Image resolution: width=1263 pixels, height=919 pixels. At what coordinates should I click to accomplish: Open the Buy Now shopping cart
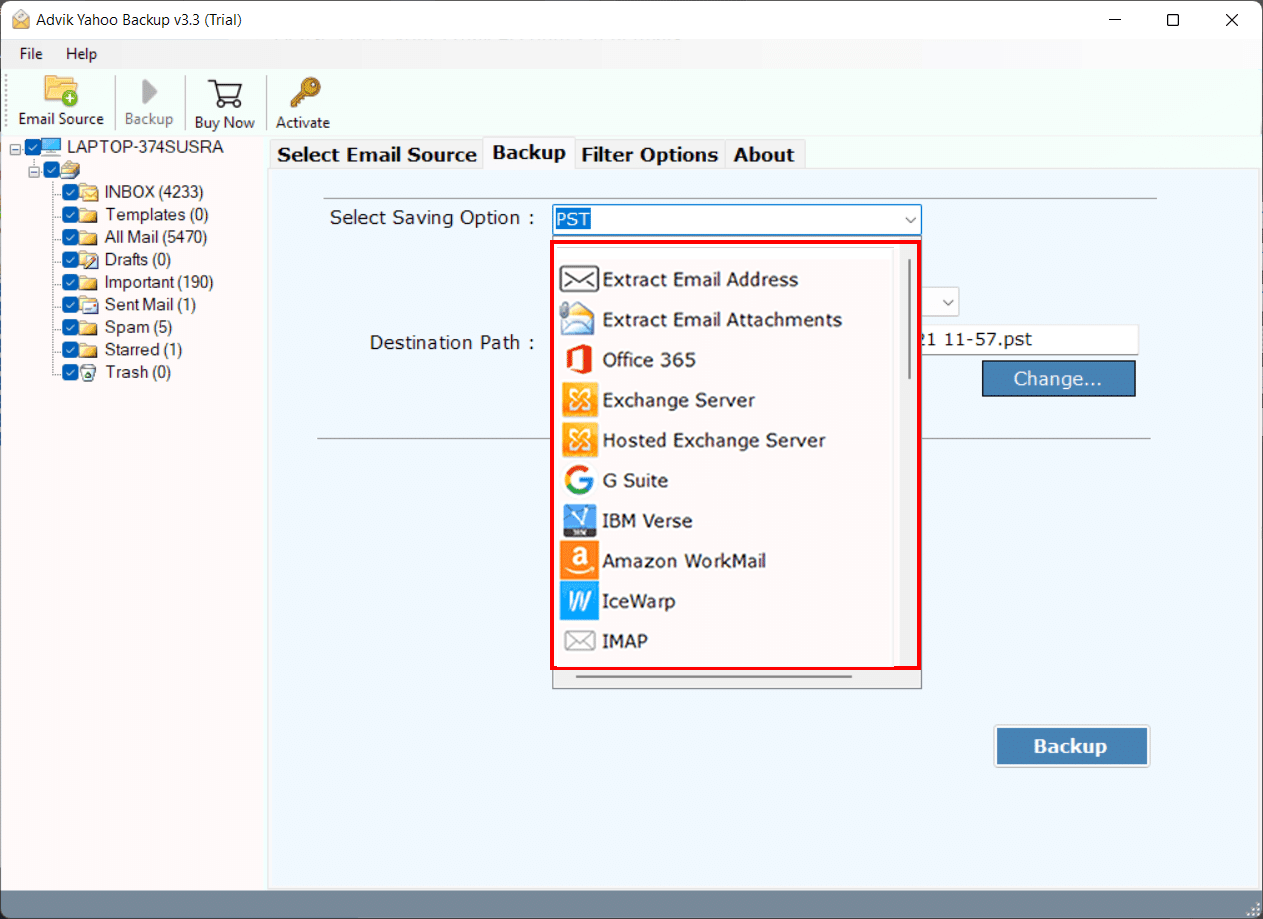coord(224,94)
